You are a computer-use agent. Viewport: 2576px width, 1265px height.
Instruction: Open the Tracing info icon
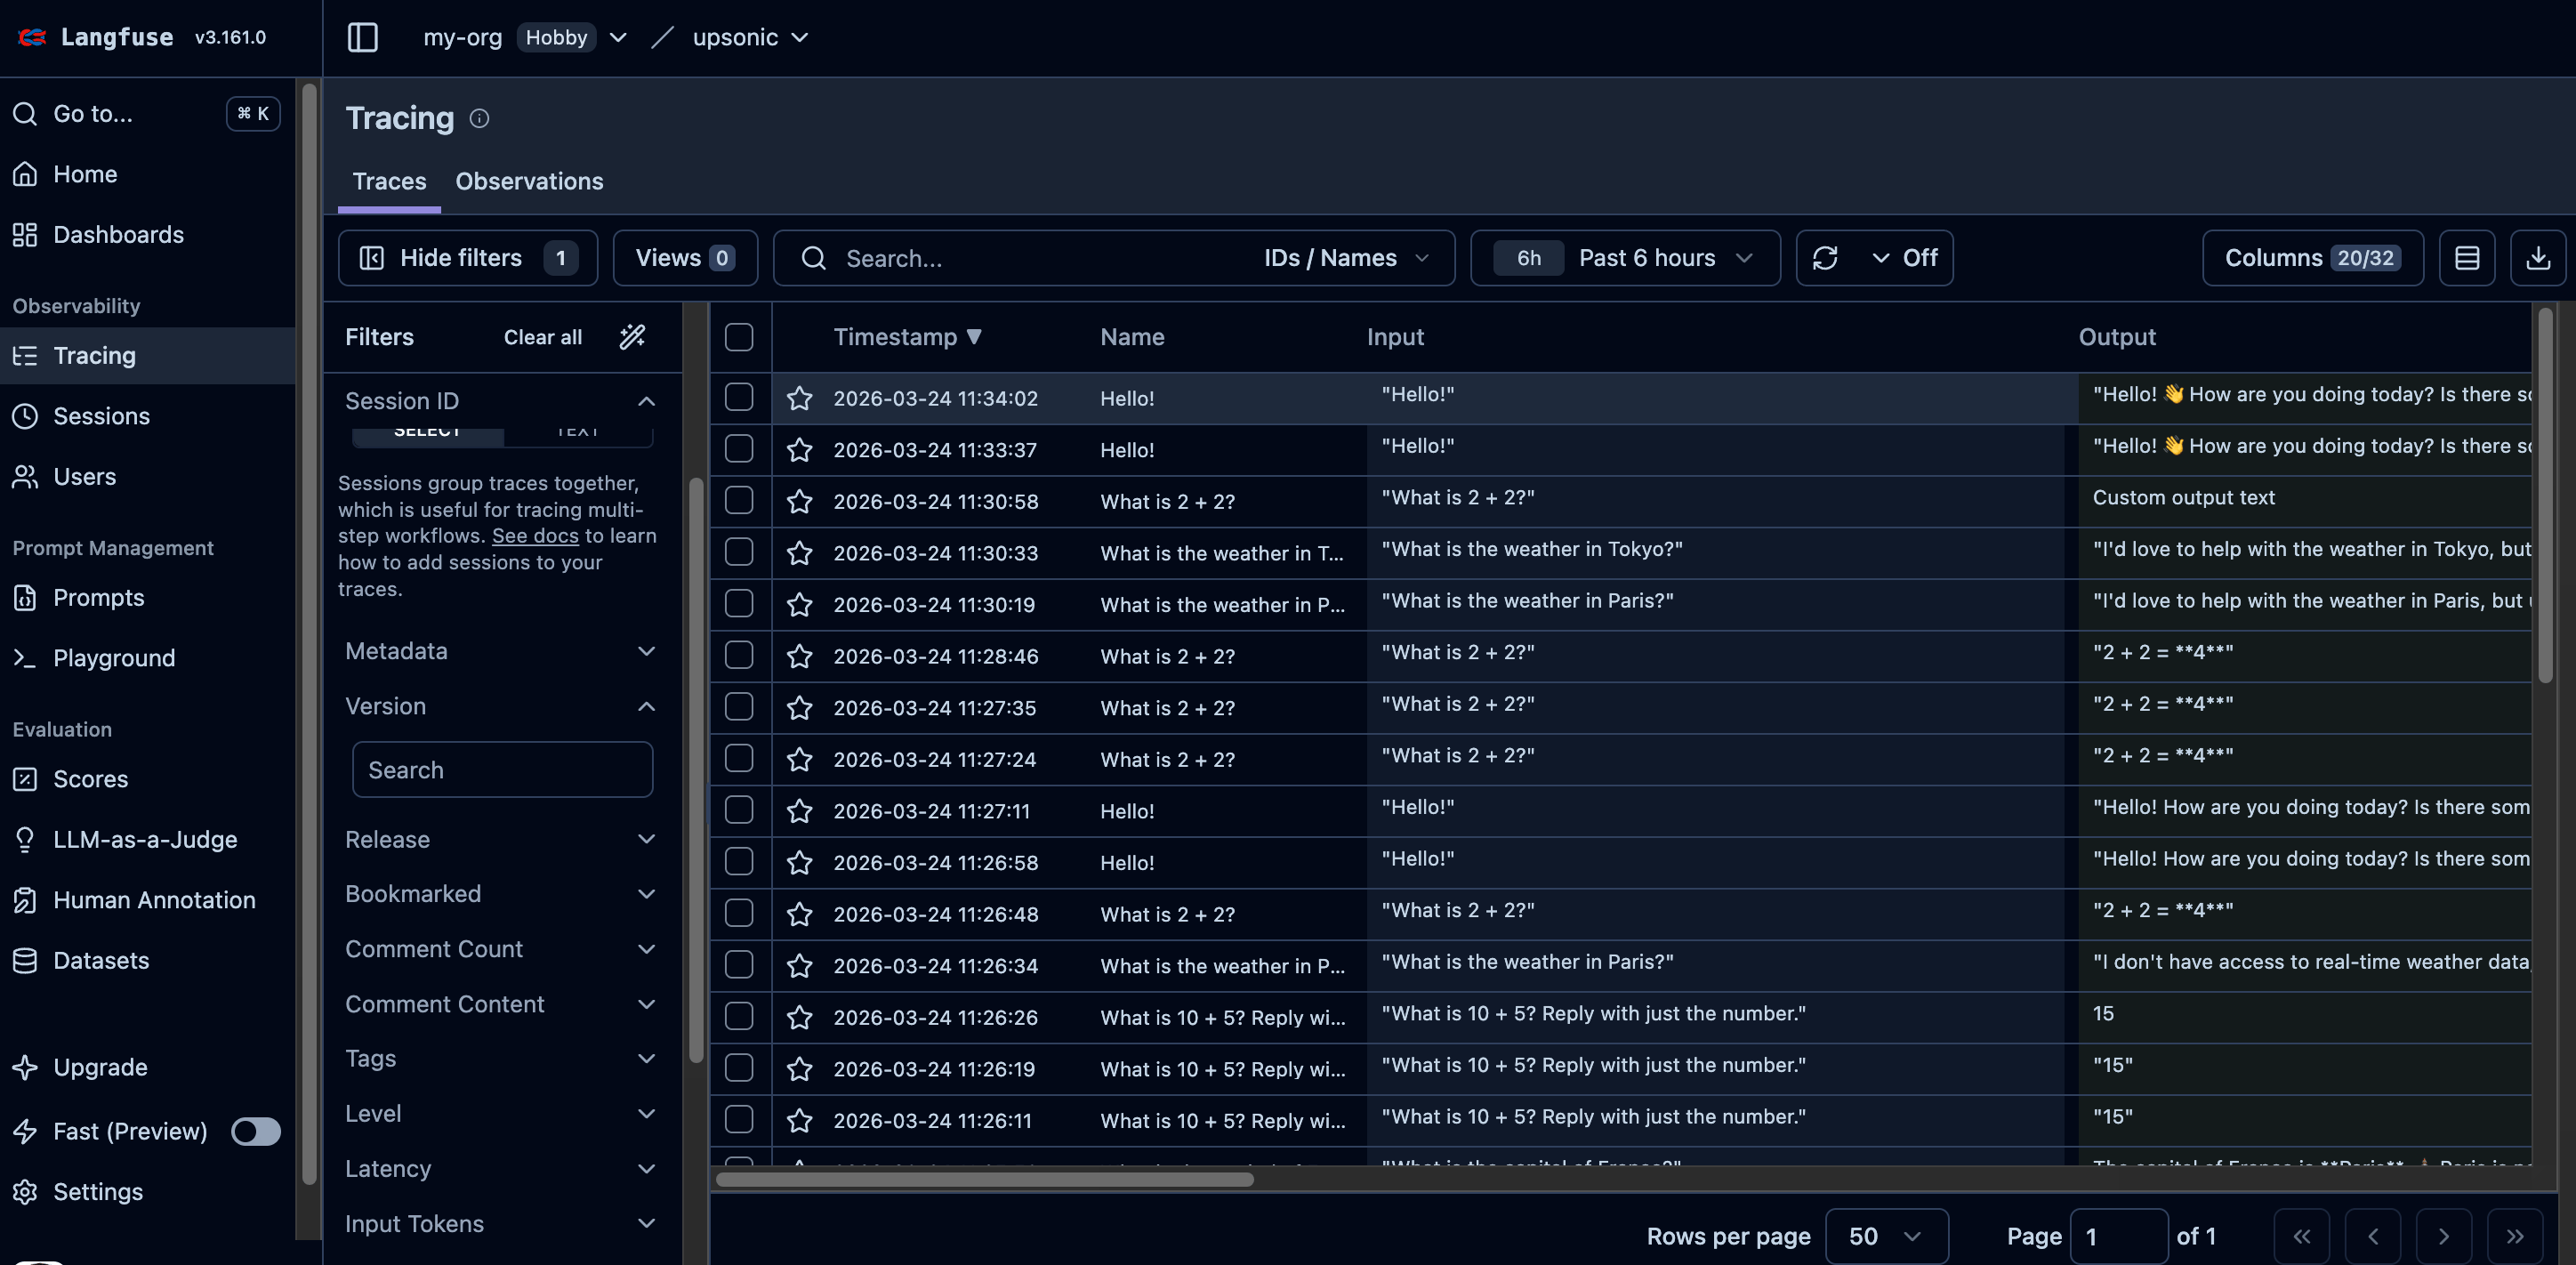[479, 119]
